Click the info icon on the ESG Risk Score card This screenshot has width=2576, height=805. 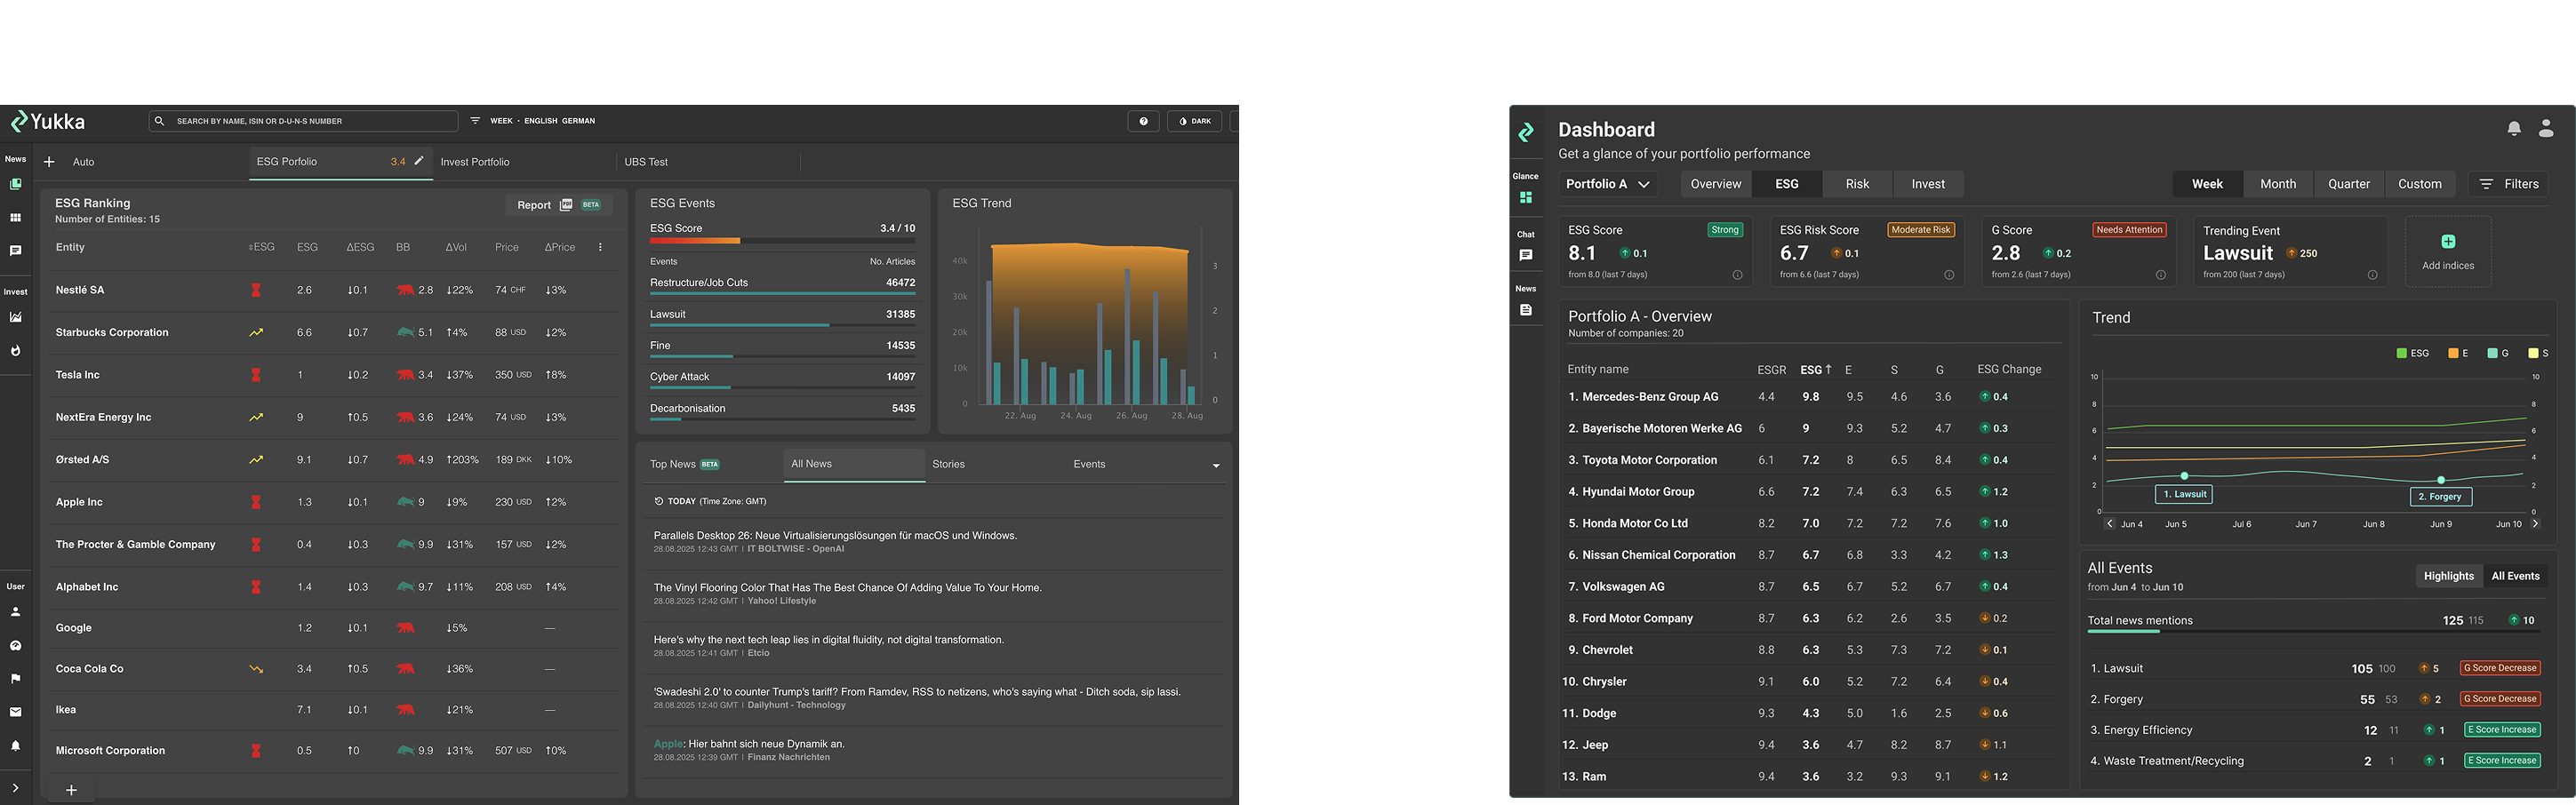pyautogui.click(x=1949, y=275)
